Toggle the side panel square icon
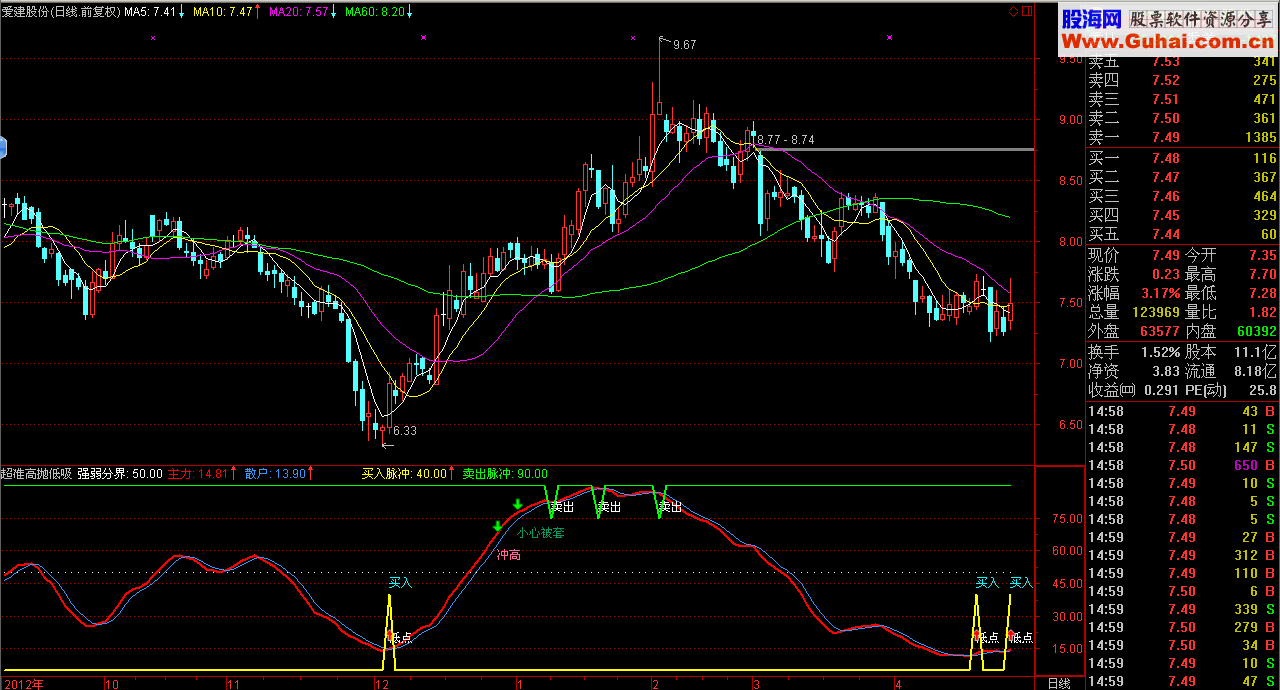 point(1028,12)
